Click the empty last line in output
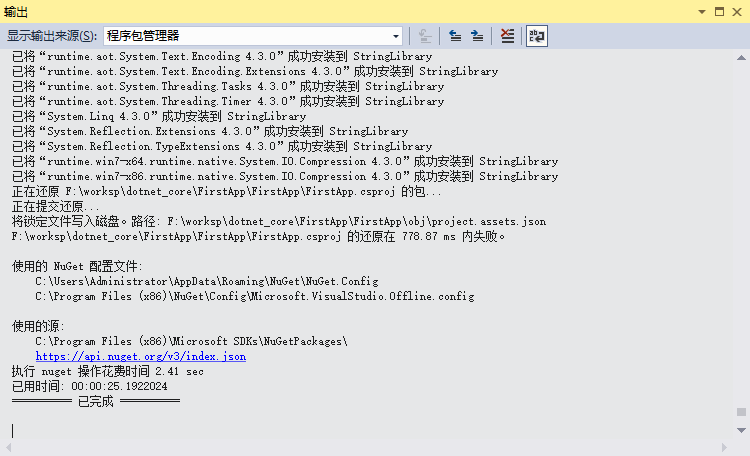 tap(200, 430)
